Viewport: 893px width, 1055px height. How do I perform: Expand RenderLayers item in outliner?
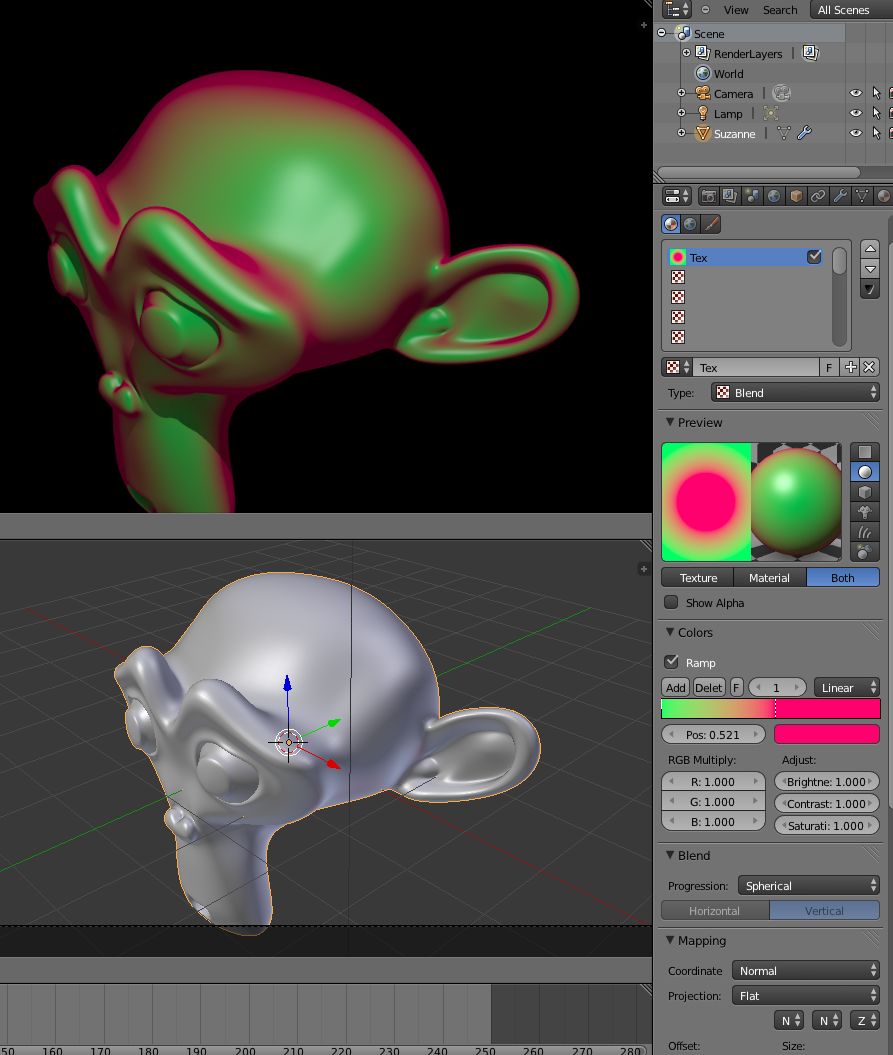(686, 52)
